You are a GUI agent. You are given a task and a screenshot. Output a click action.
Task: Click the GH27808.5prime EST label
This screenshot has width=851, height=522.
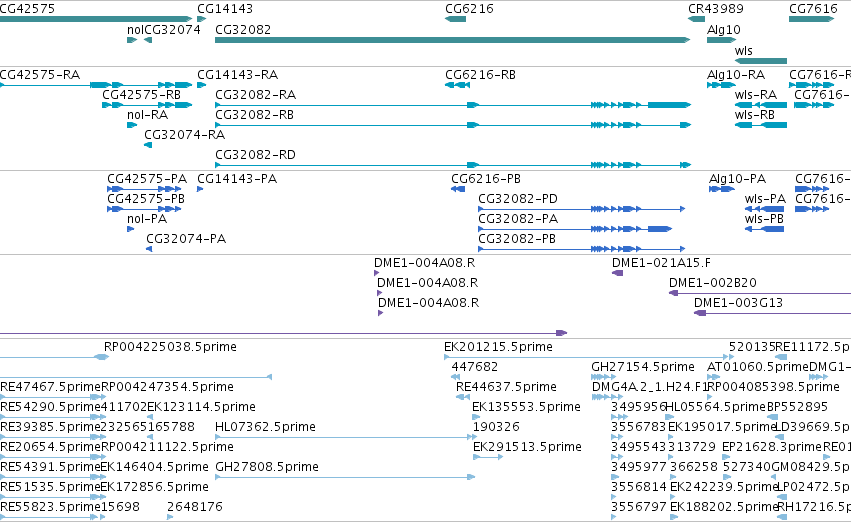[267, 467]
